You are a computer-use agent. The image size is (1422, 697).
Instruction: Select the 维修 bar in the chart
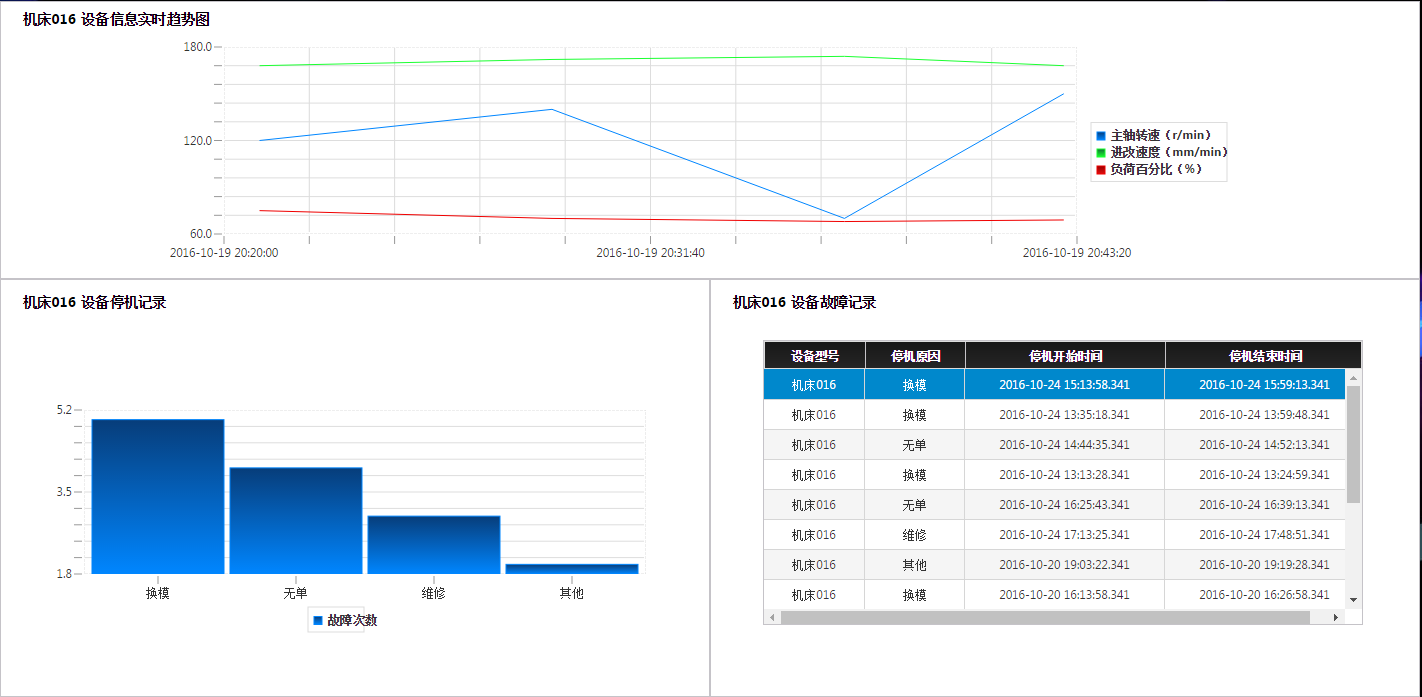pyautogui.click(x=433, y=545)
